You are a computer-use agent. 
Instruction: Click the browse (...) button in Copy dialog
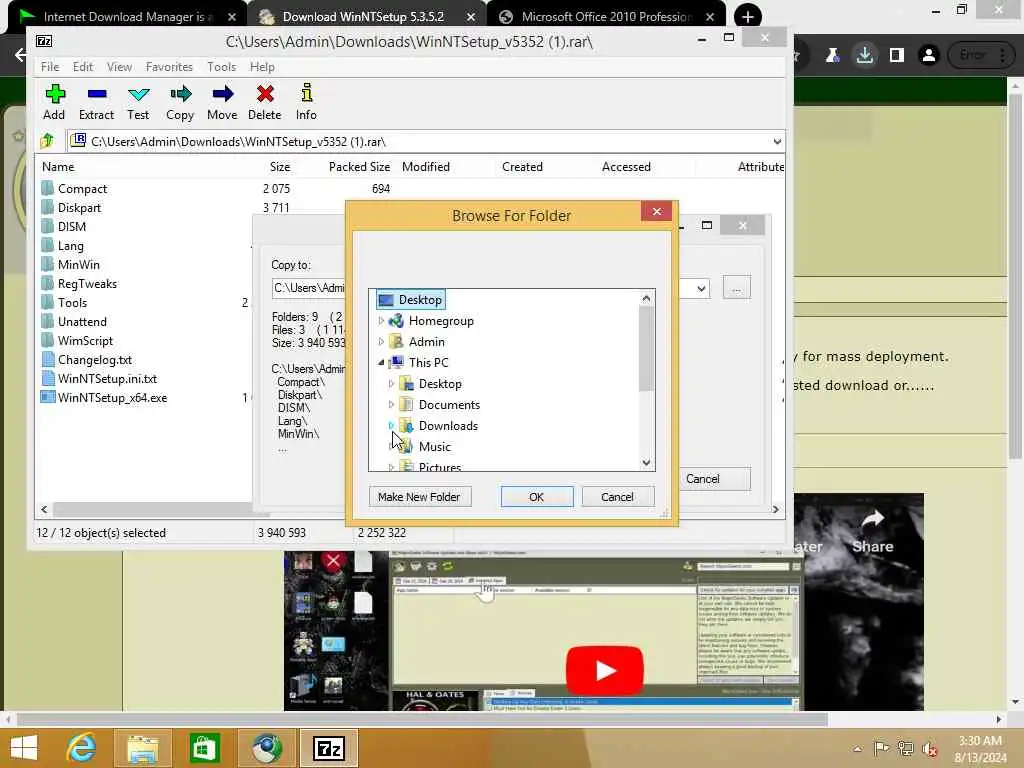pyautogui.click(x=737, y=288)
